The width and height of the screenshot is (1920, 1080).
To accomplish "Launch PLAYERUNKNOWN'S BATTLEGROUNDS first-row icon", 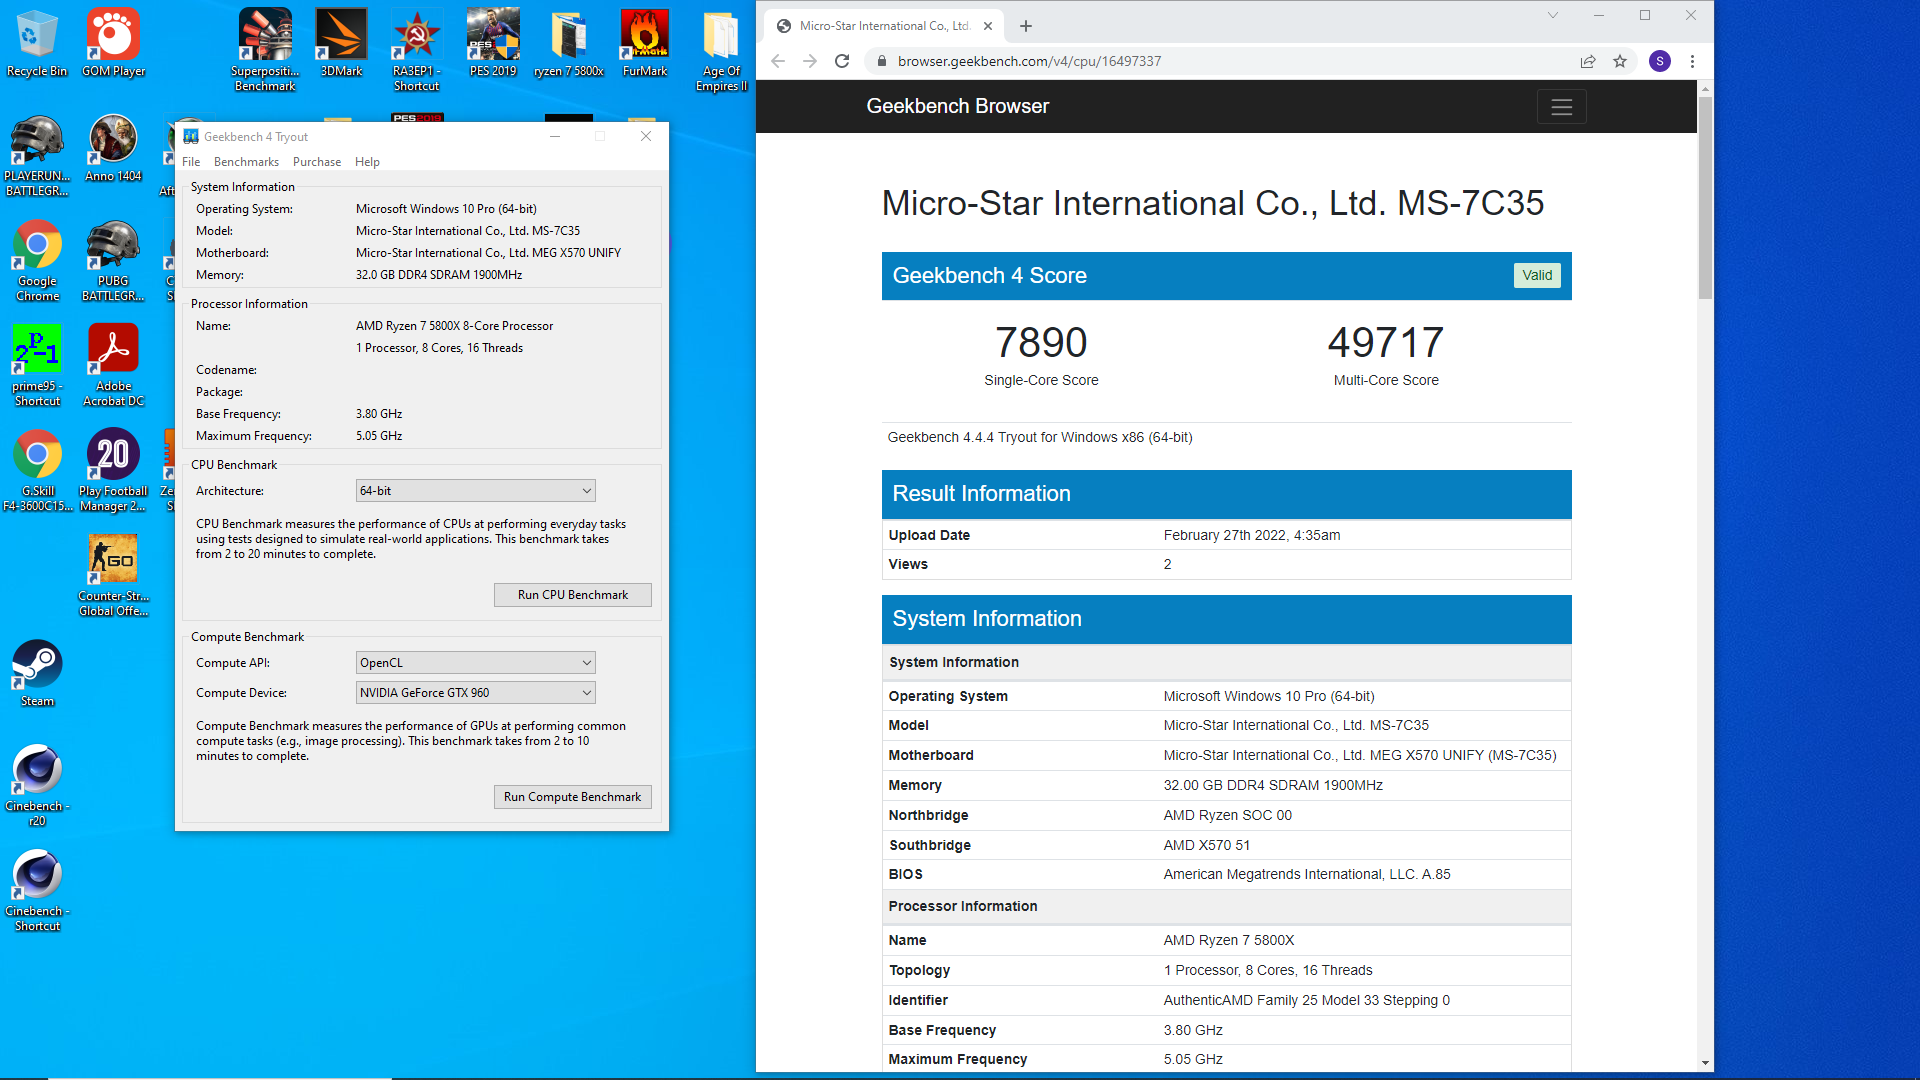I will coord(37,155).
